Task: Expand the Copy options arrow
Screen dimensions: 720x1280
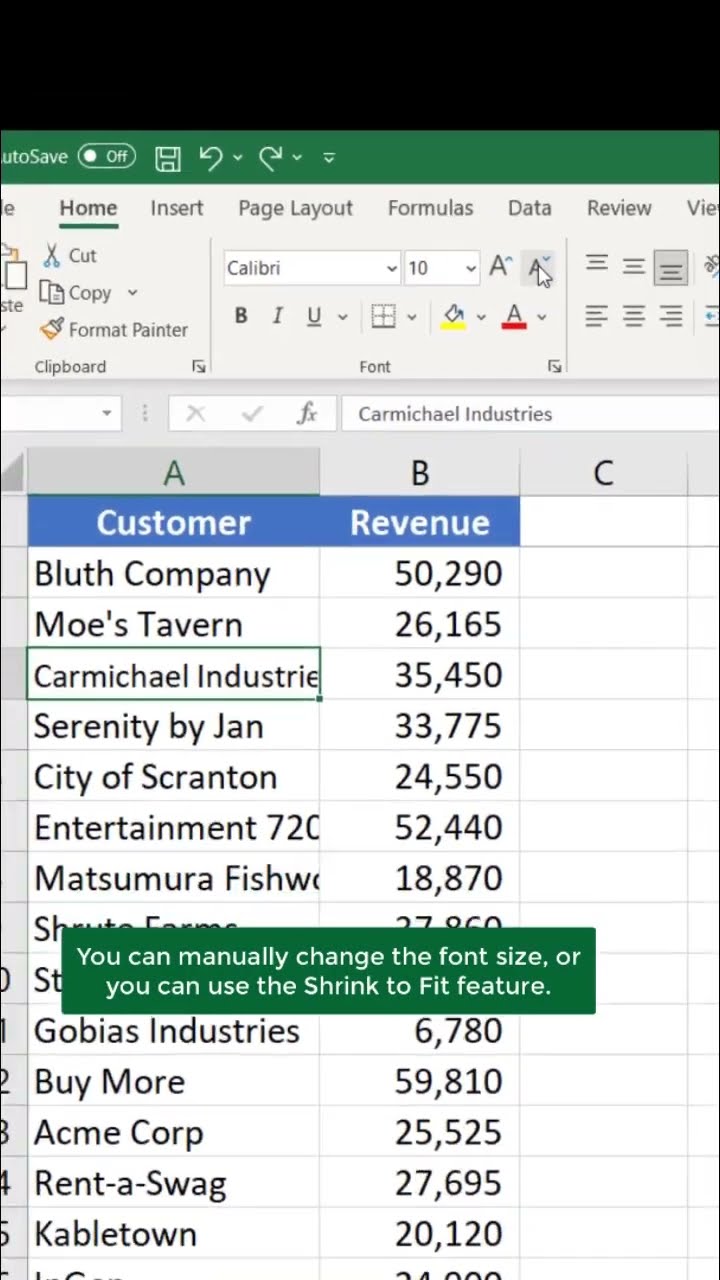Action: pos(132,293)
